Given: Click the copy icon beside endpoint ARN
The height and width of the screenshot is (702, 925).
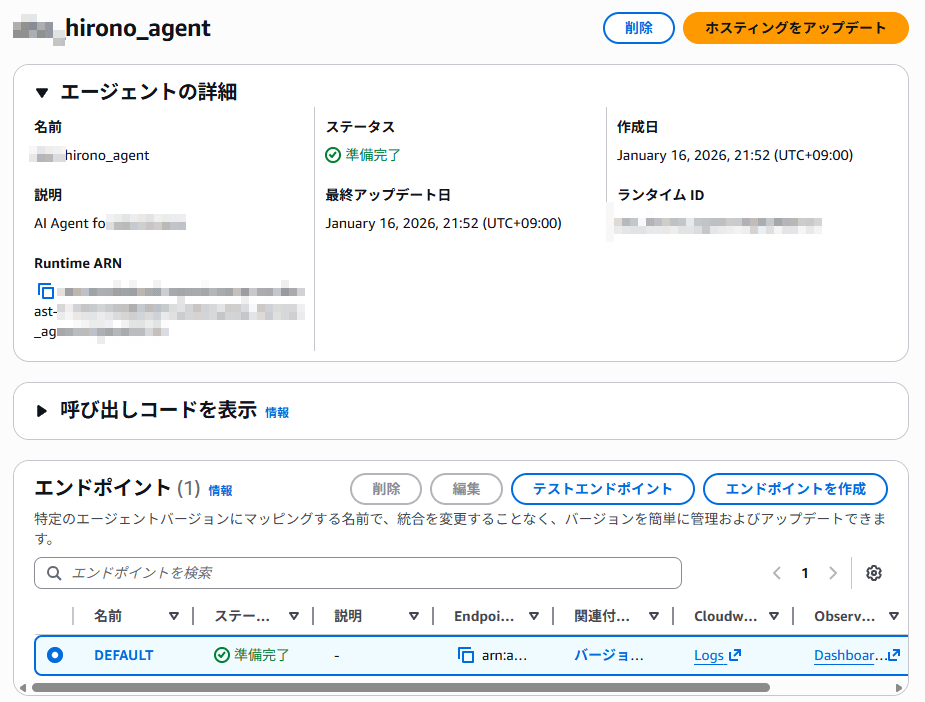Looking at the screenshot, I should (466, 655).
